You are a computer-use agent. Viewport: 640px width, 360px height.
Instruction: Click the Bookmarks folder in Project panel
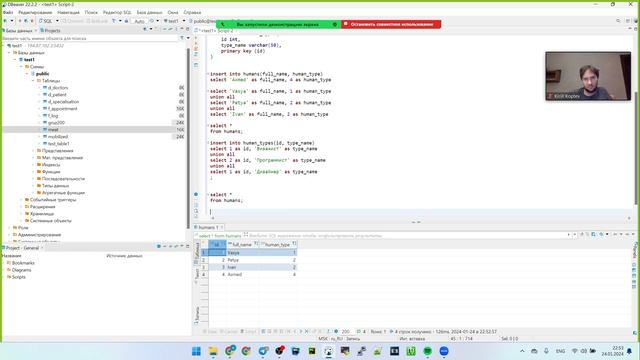tap(23, 263)
